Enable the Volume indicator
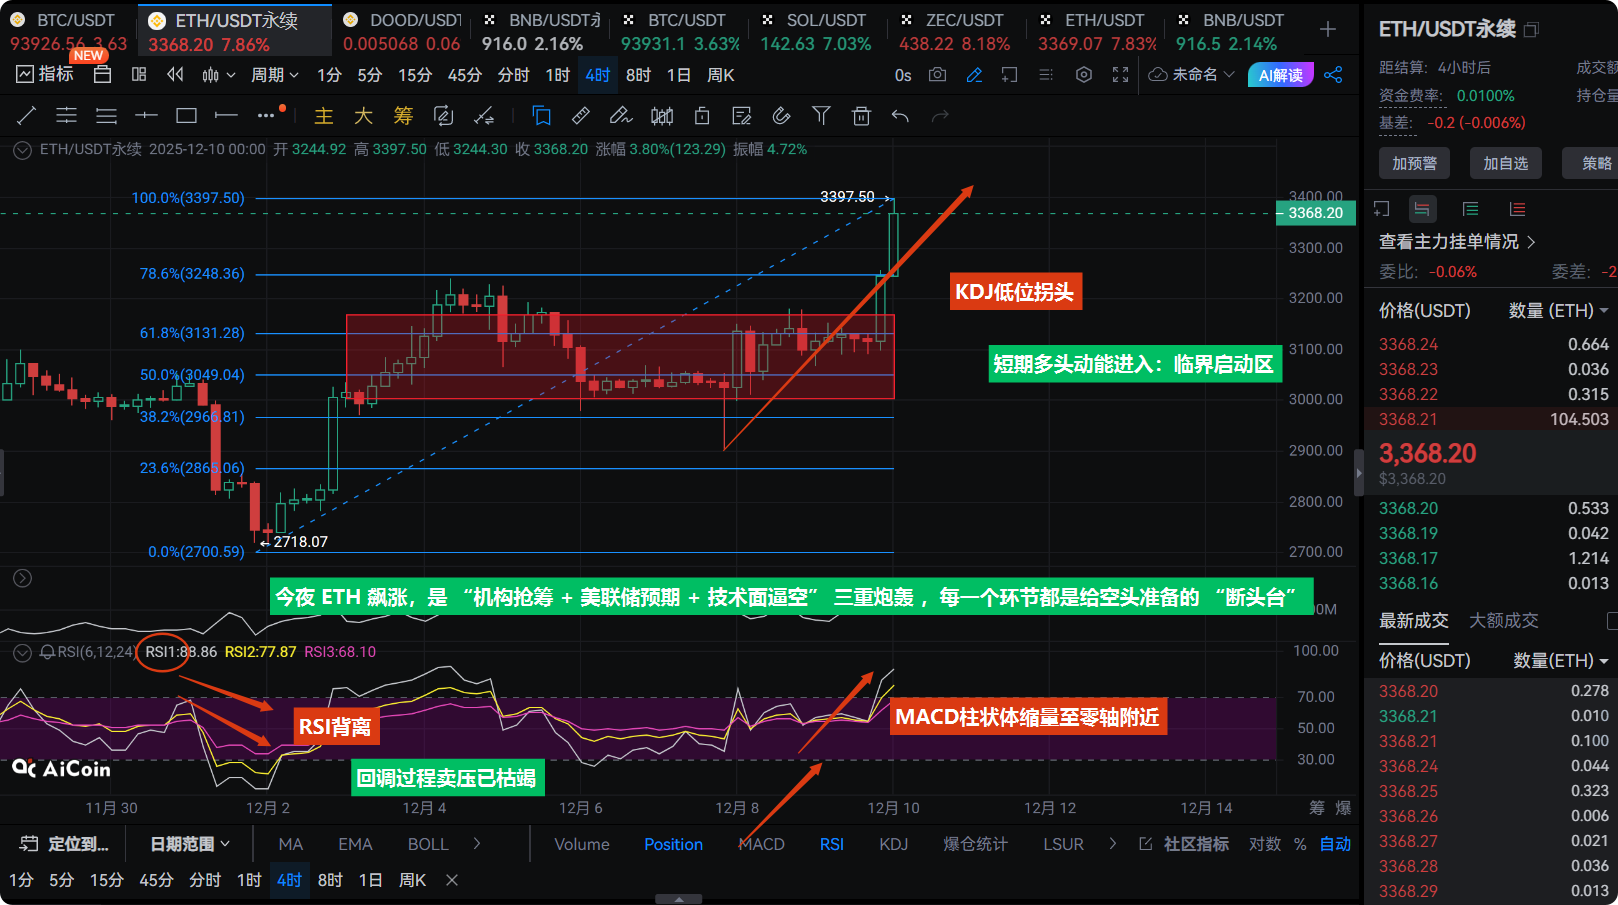 (581, 844)
